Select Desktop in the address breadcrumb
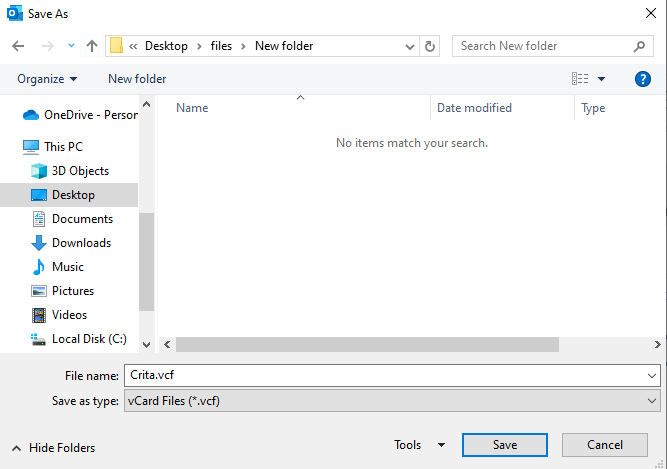Image resolution: width=667 pixels, height=469 pixels. (166, 46)
